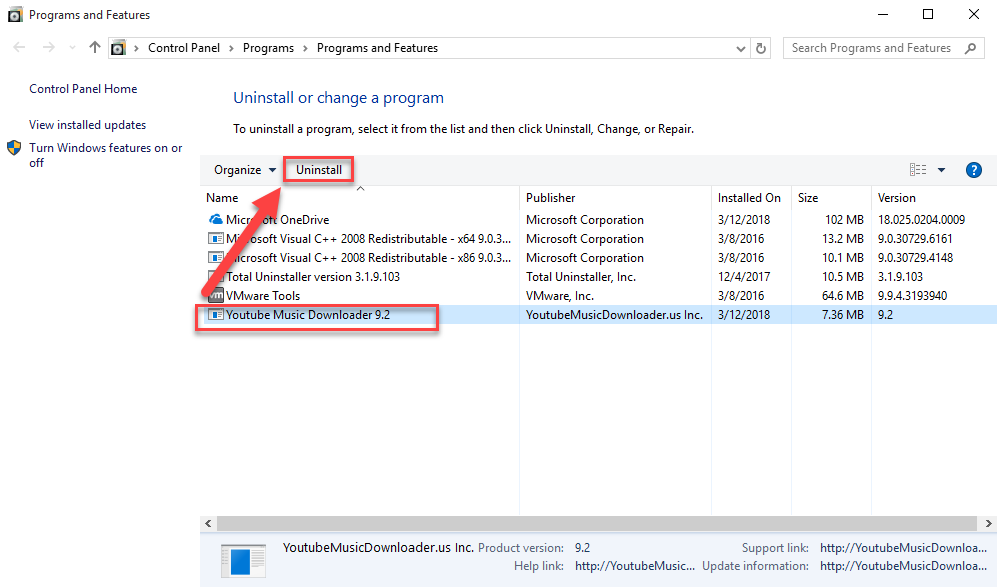Click the details pane program thumbnail
997x587 pixels.
tap(243, 560)
